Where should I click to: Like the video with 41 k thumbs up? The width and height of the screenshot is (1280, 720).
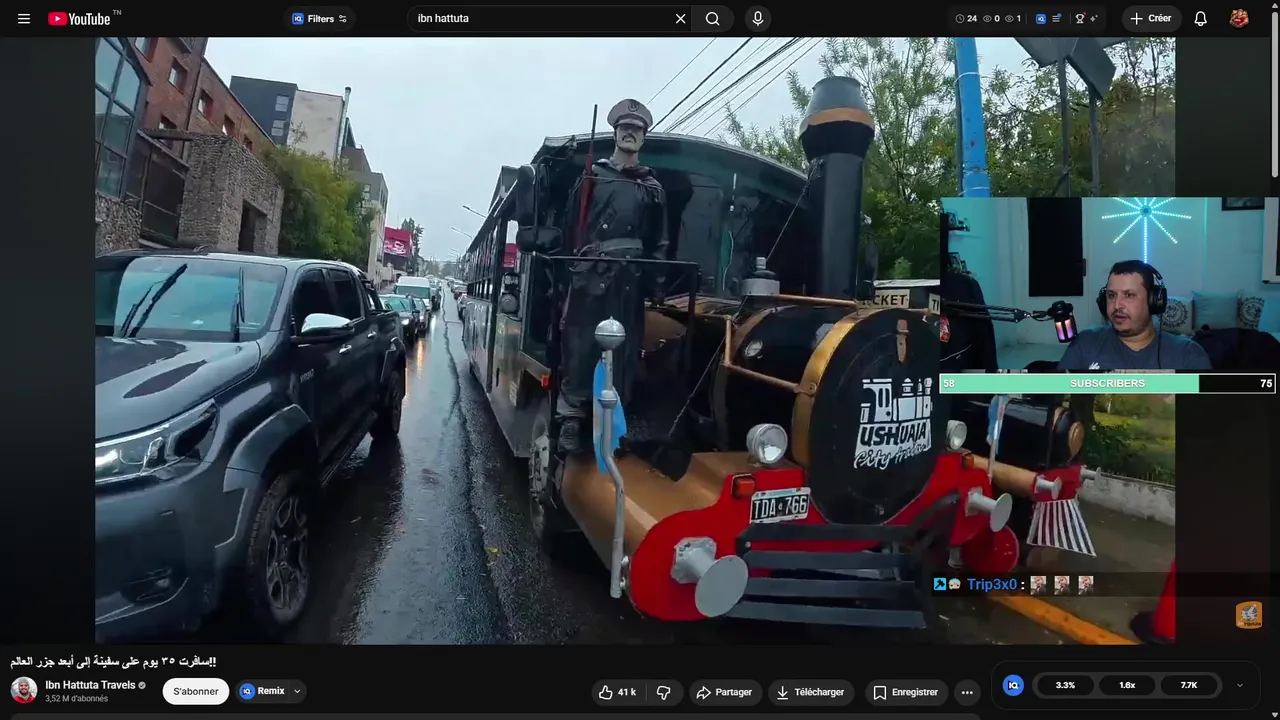(617, 692)
